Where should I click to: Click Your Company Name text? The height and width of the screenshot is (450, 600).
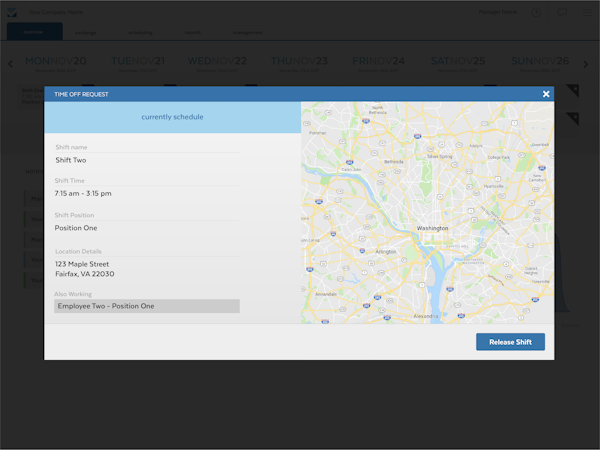coord(56,12)
